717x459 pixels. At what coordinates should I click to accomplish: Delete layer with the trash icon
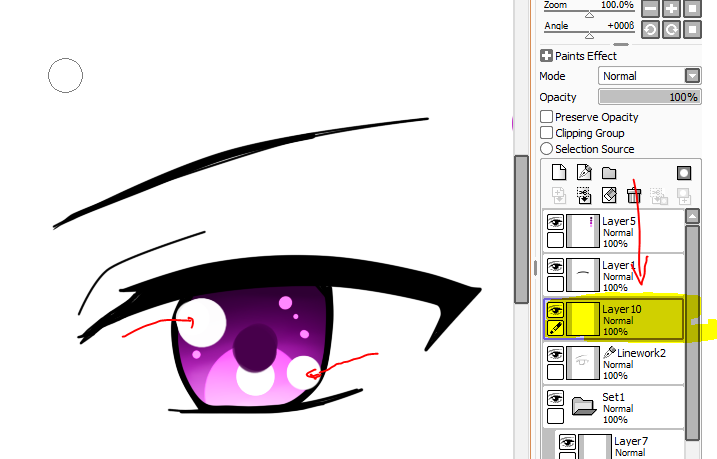634,196
